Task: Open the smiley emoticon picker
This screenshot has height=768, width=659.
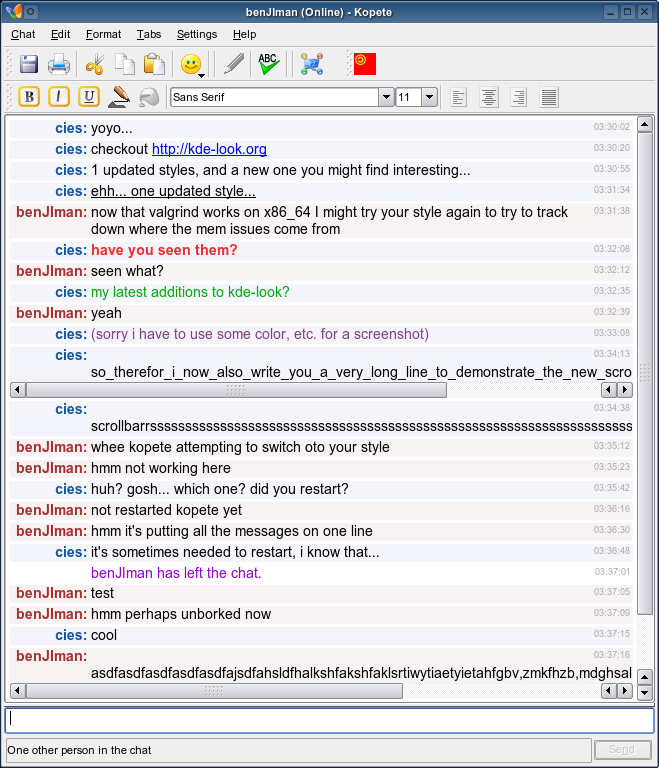Action: pyautogui.click(x=192, y=65)
